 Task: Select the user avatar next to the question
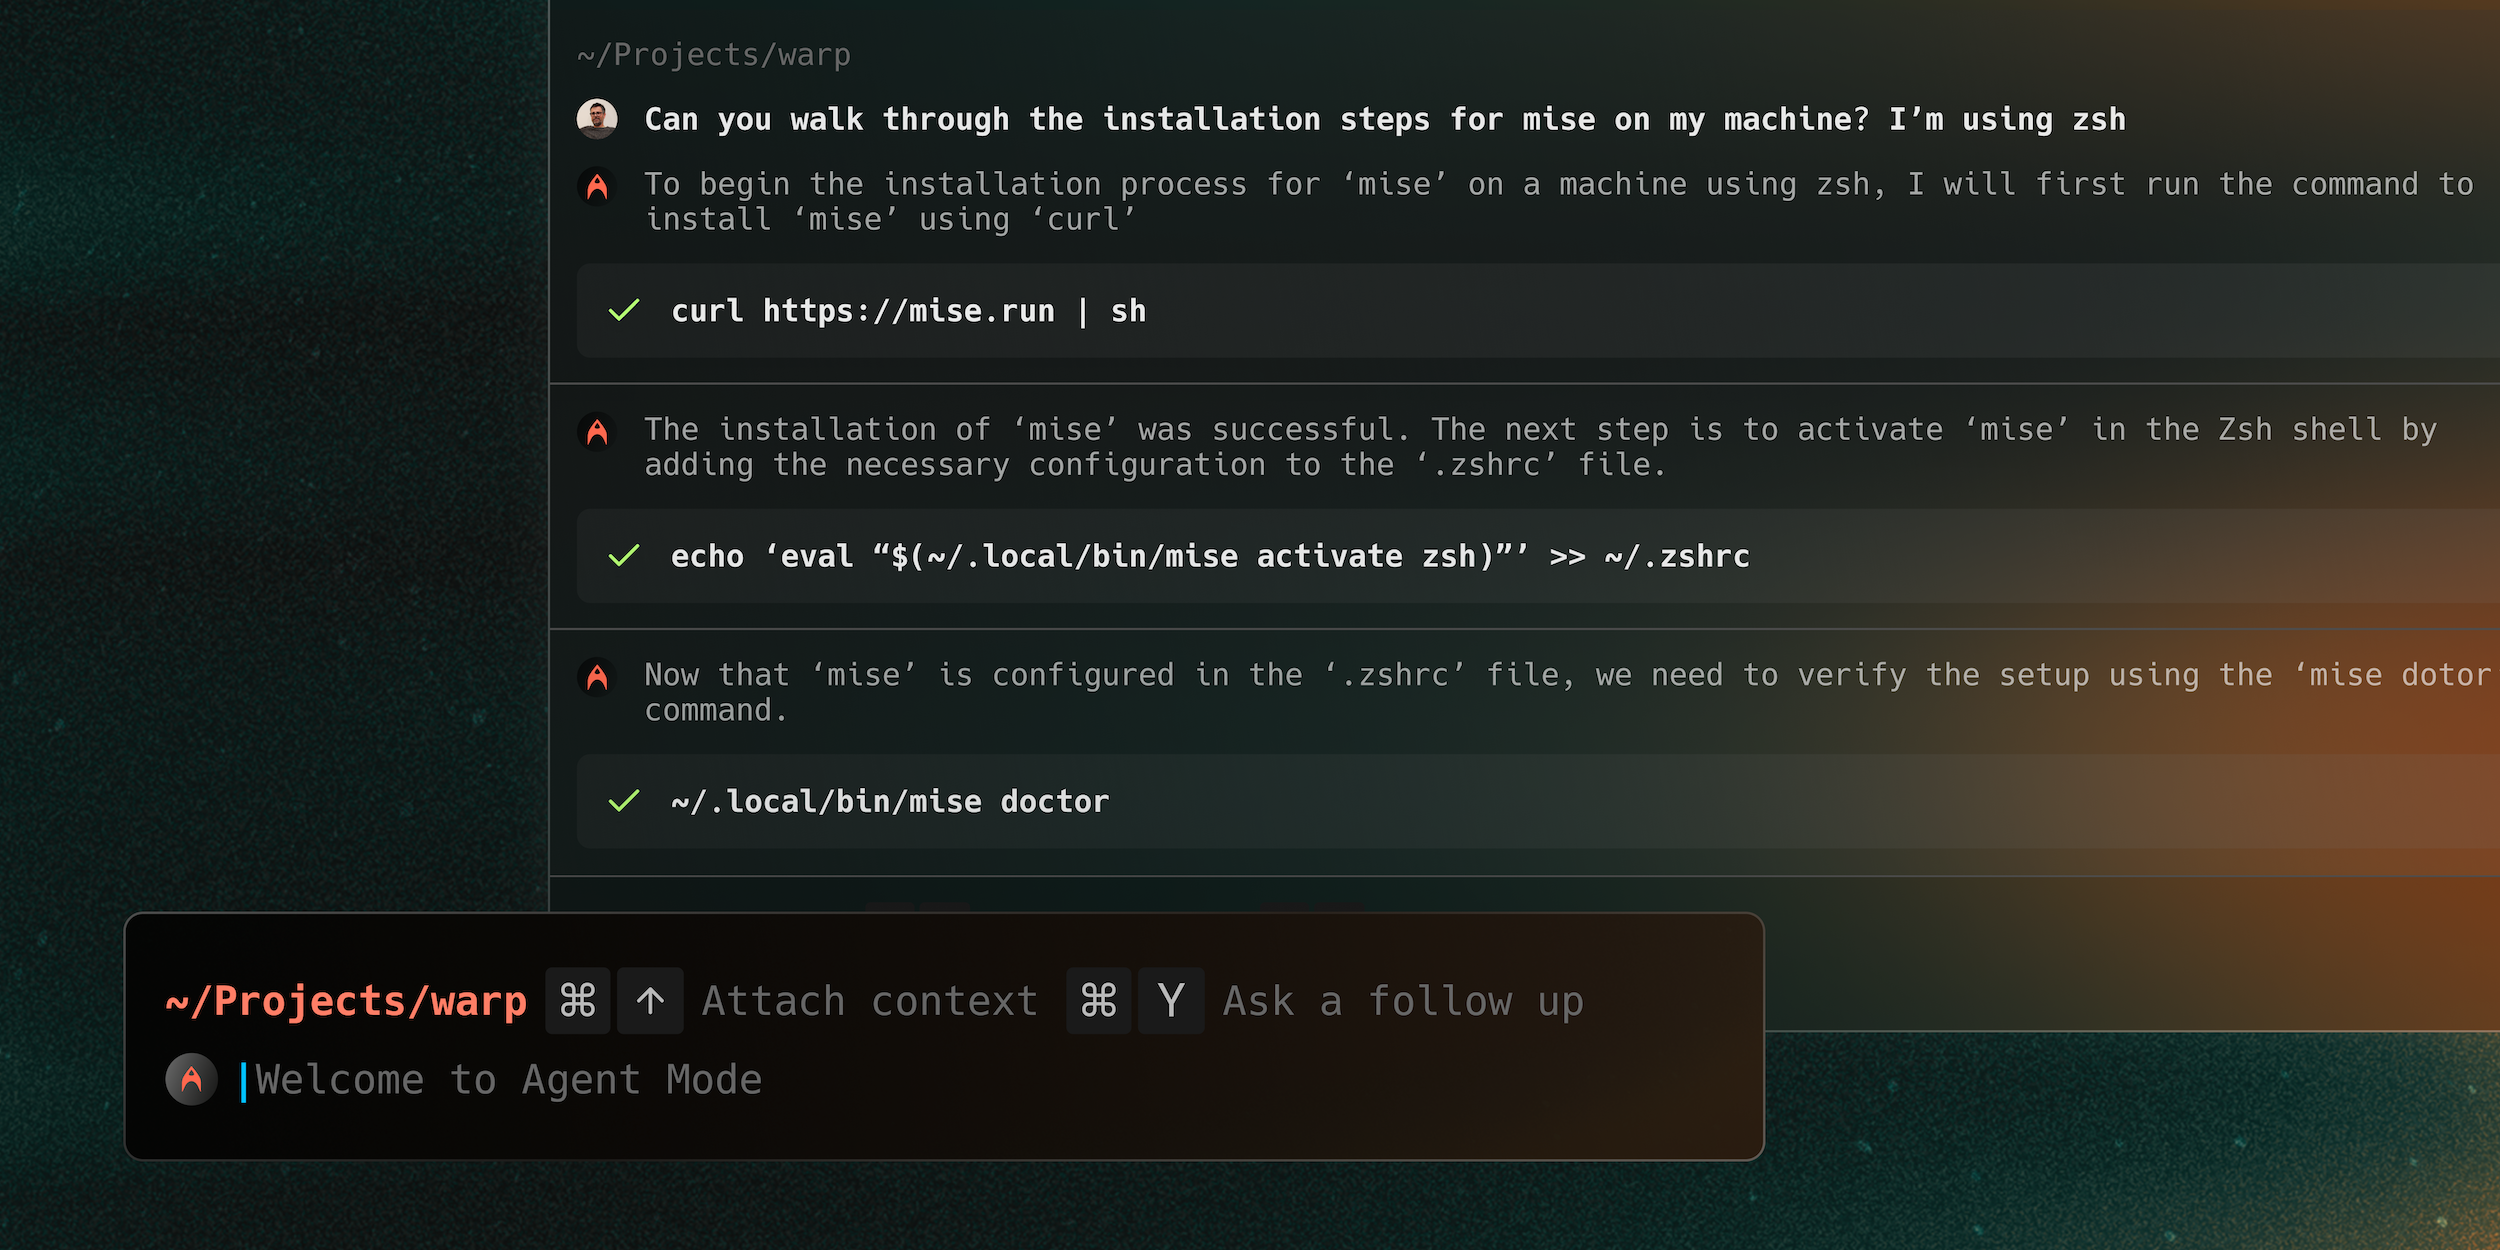point(597,118)
